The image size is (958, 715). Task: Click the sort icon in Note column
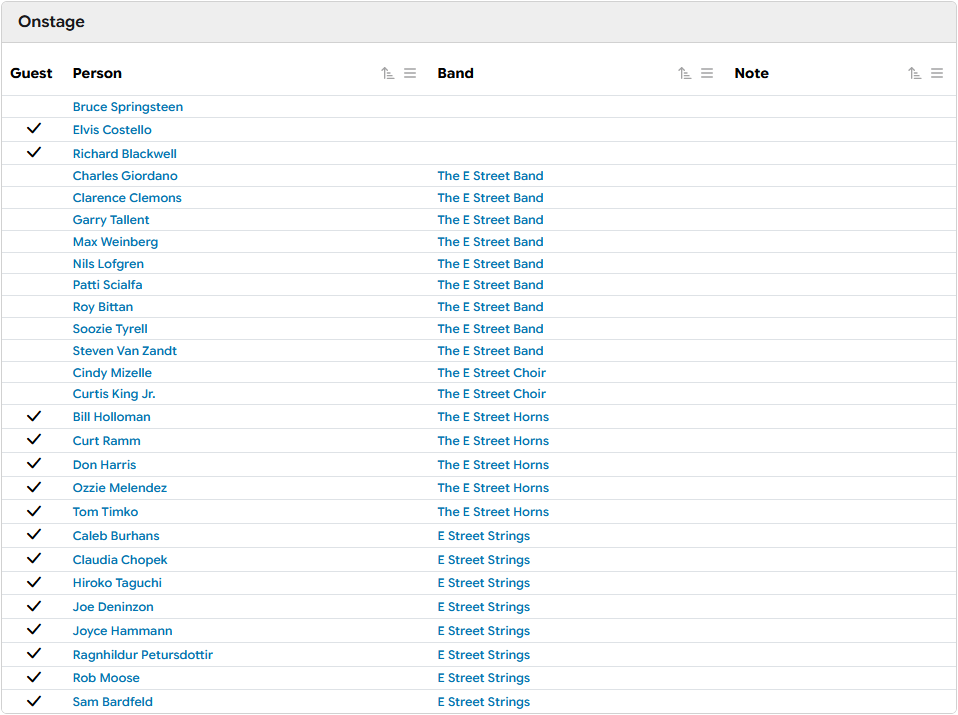click(915, 73)
